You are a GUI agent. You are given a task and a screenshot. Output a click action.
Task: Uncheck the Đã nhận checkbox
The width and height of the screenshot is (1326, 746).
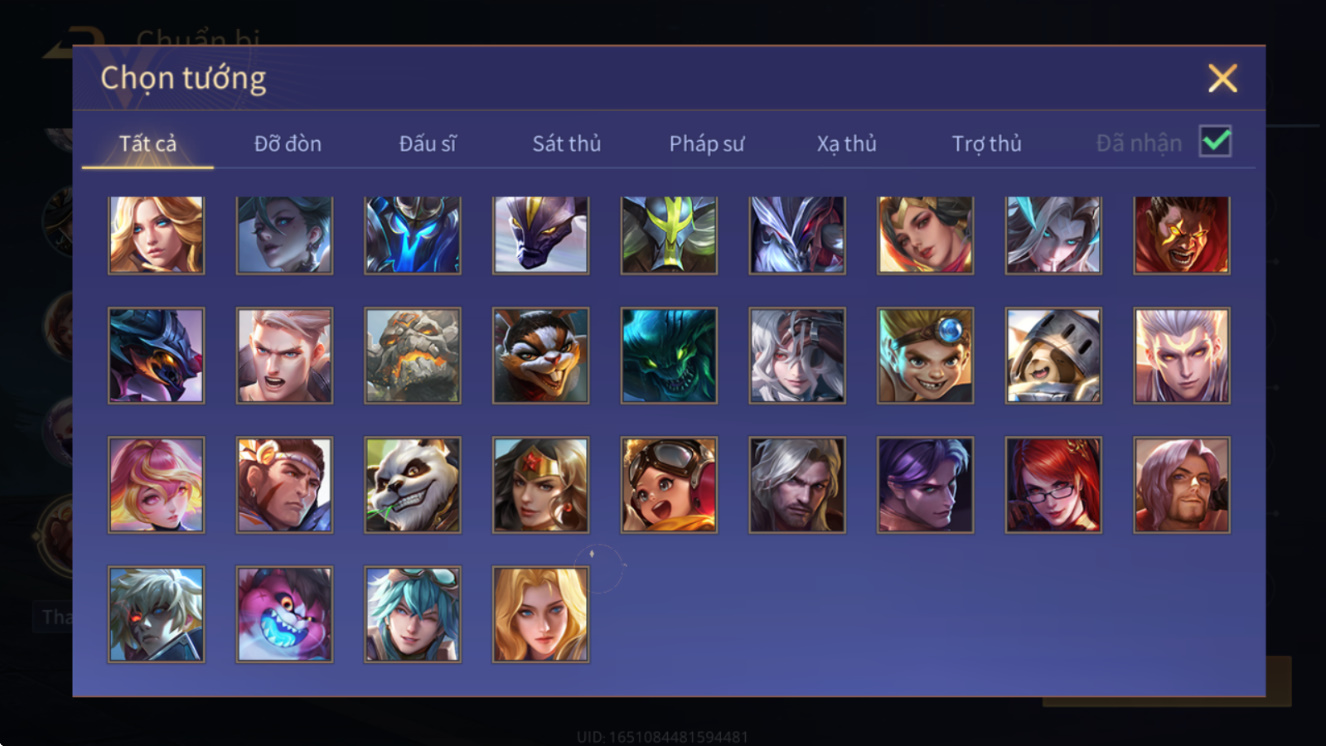[1216, 142]
